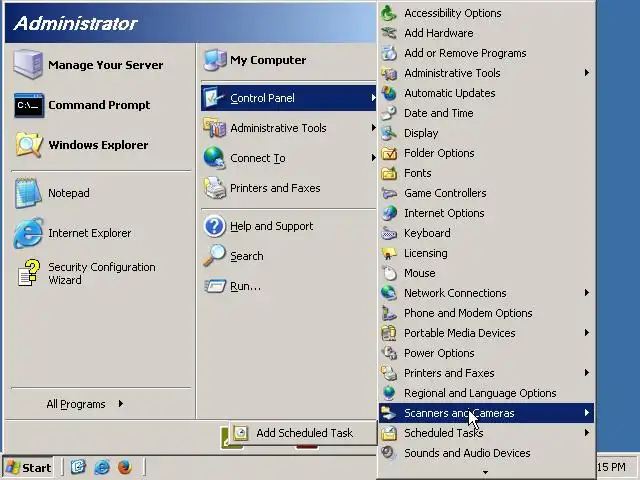This screenshot has height=480, width=640.
Task: Click the Automatic Updates icon
Action: tap(389, 93)
